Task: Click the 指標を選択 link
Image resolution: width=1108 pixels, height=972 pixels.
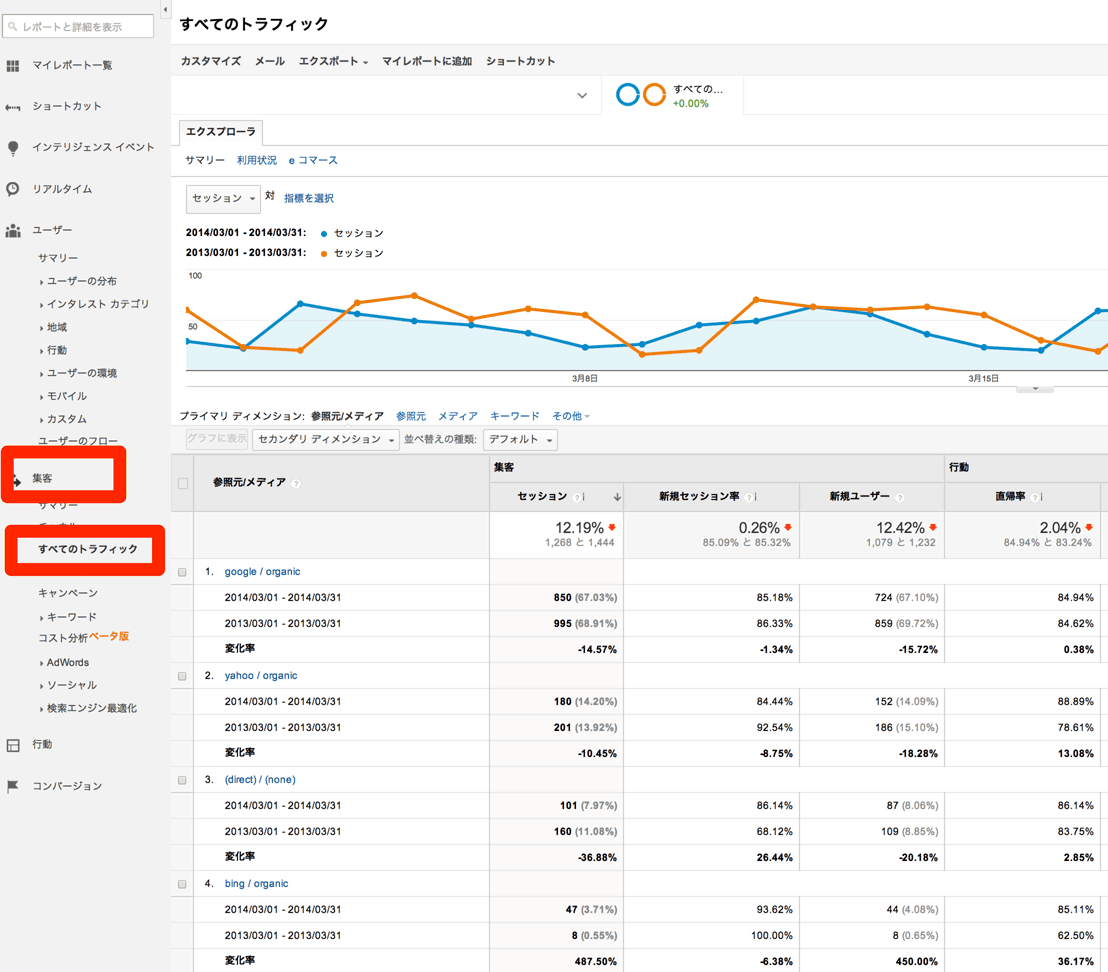Action: [x=309, y=199]
